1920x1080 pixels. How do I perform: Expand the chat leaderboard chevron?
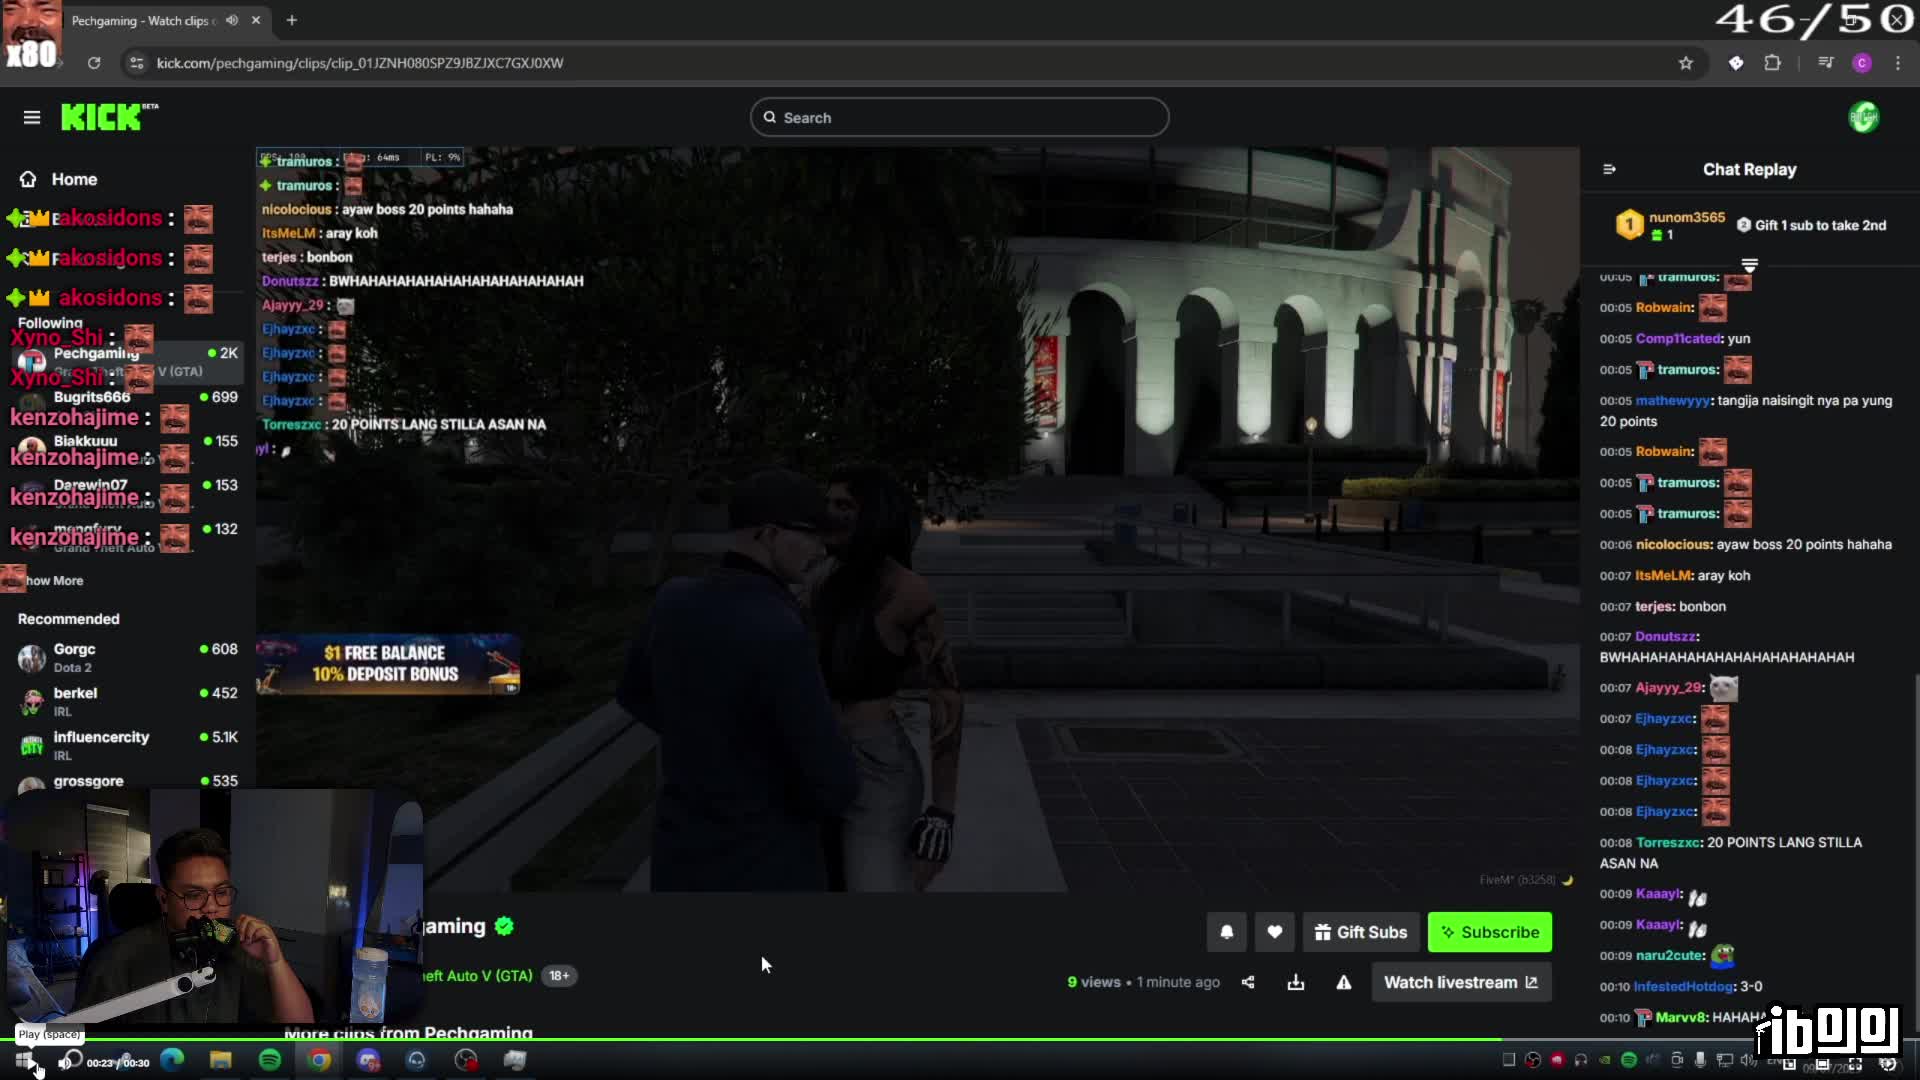(1749, 265)
